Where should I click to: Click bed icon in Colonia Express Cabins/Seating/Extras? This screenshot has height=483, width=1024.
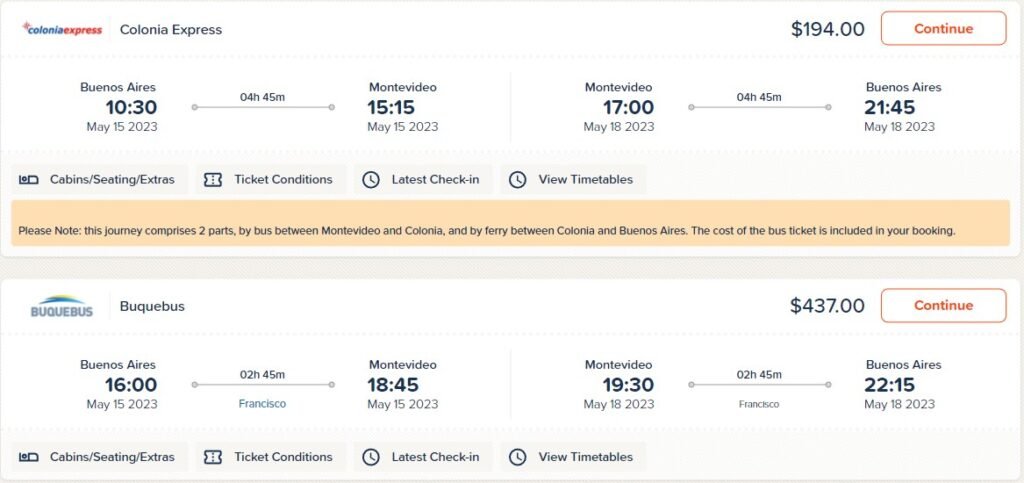pyautogui.click(x=29, y=179)
